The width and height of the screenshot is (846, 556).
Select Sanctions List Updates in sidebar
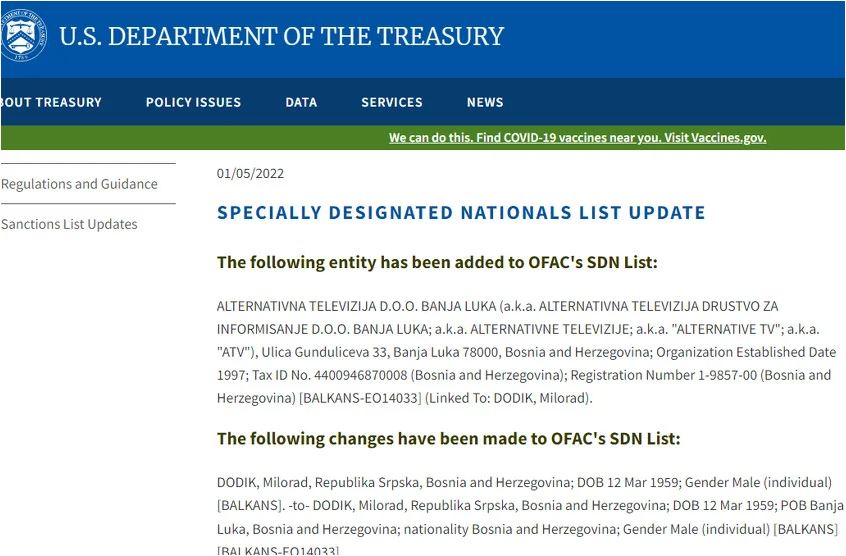(70, 224)
